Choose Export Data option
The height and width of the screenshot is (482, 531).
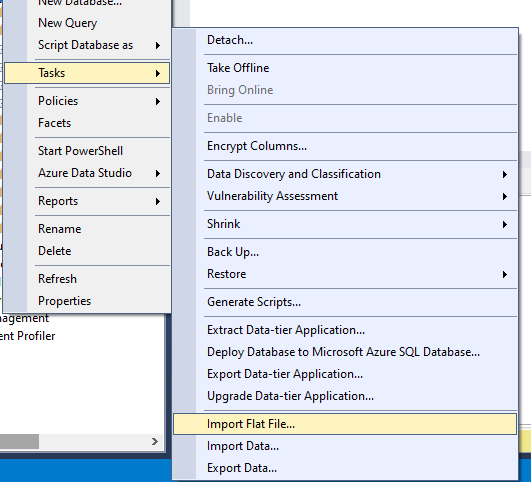tap(345, 468)
